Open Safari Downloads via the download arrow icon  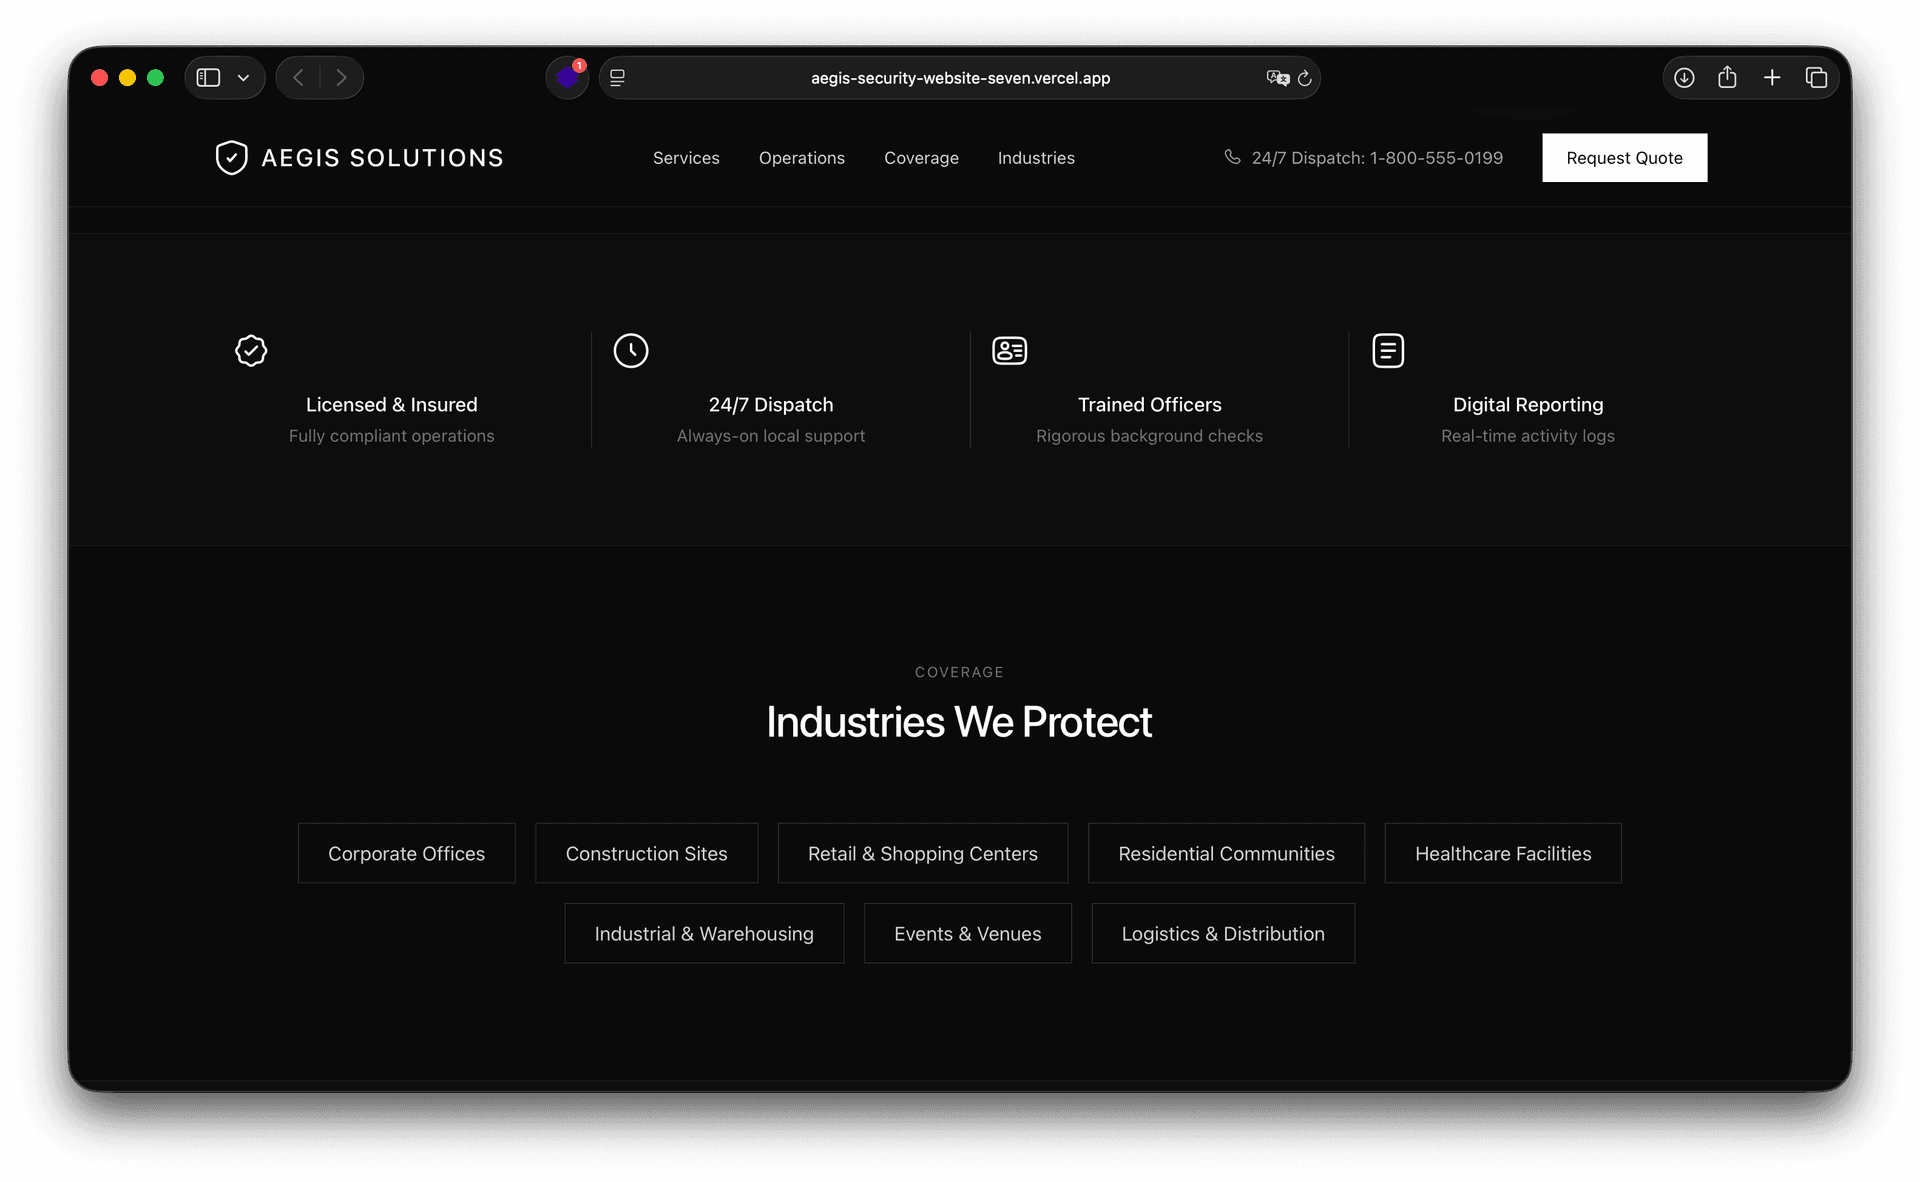point(1684,77)
